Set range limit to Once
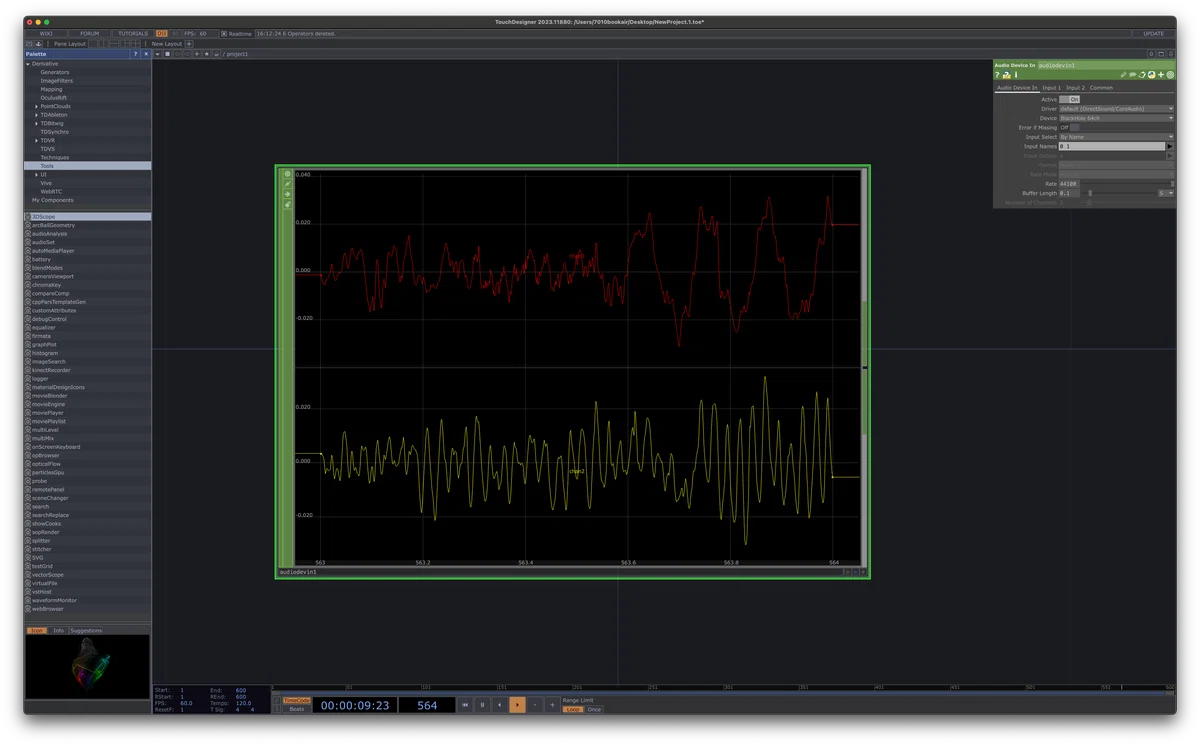This screenshot has height=746, width=1200. tap(594, 709)
